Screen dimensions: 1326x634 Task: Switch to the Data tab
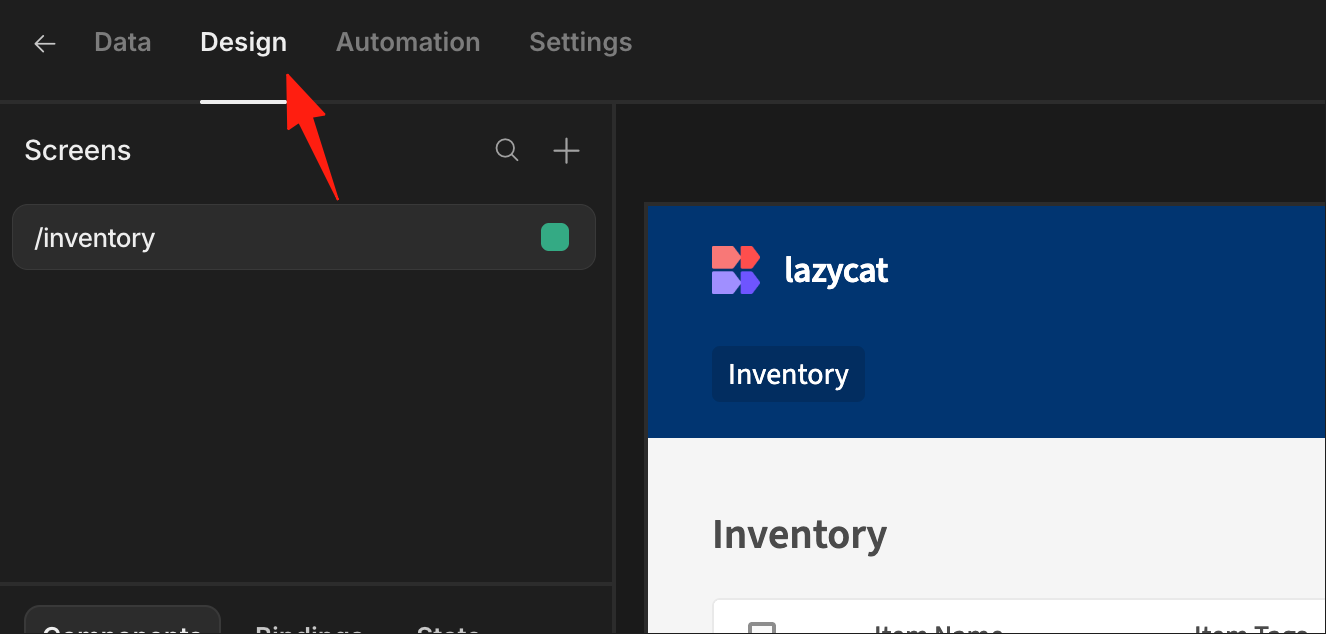(123, 42)
